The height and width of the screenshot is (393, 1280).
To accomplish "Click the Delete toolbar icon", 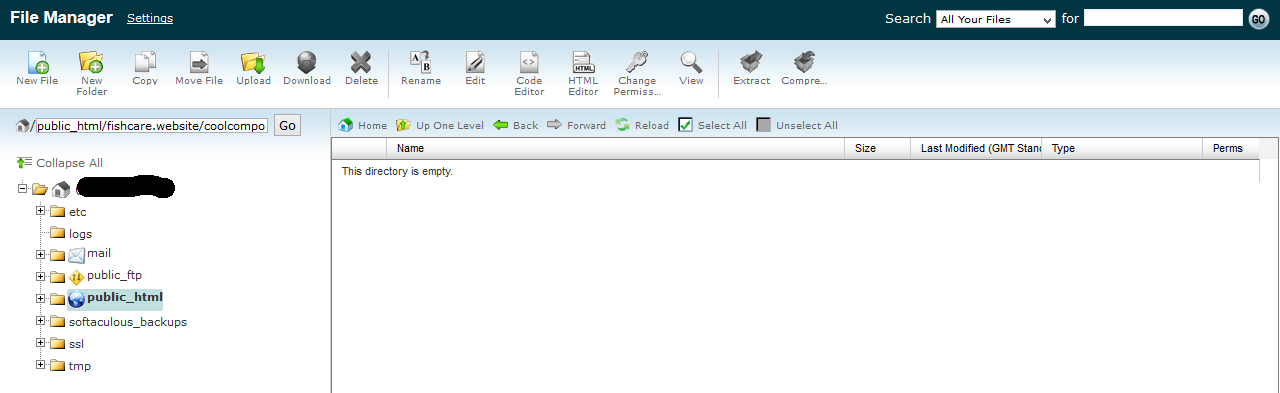I will [x=361, y=62].
